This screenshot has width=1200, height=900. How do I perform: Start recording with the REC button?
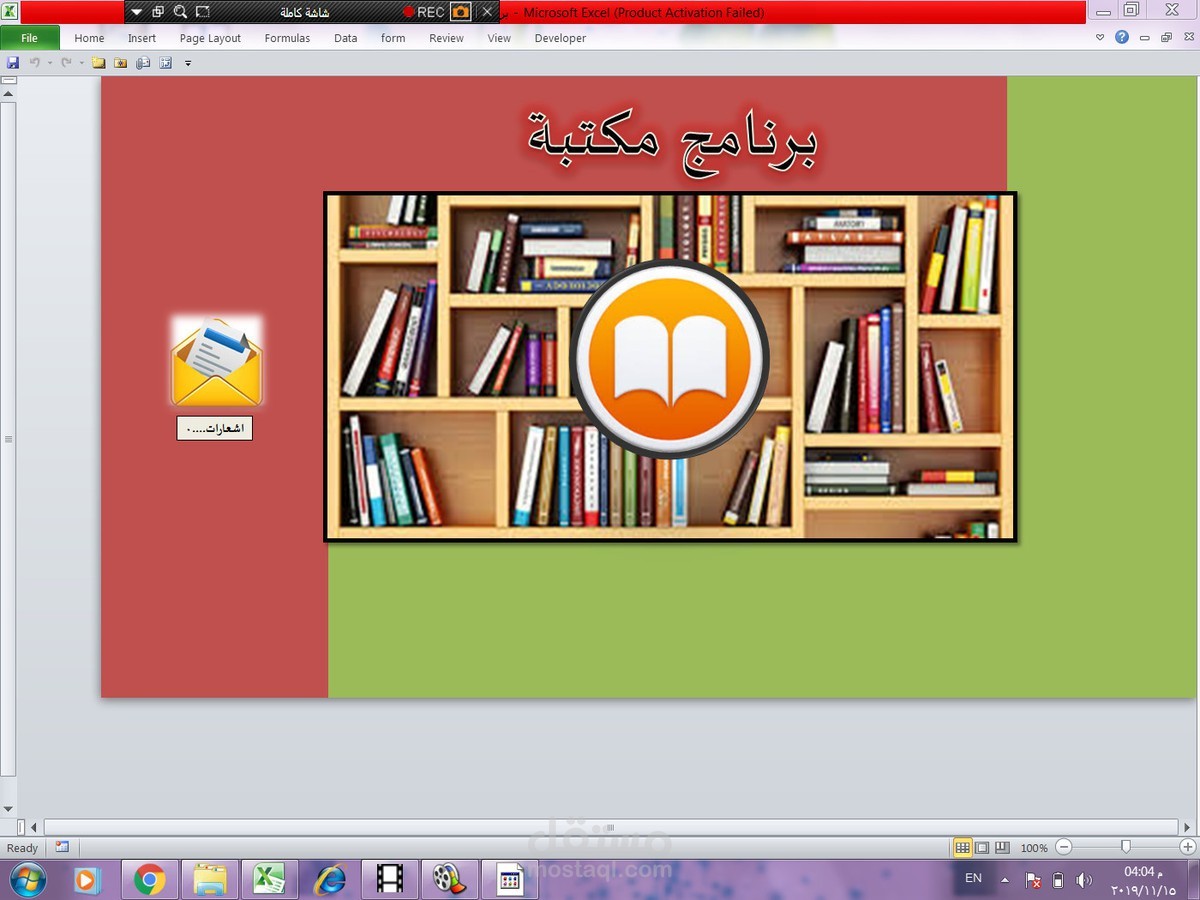click(x=424, y=12)
